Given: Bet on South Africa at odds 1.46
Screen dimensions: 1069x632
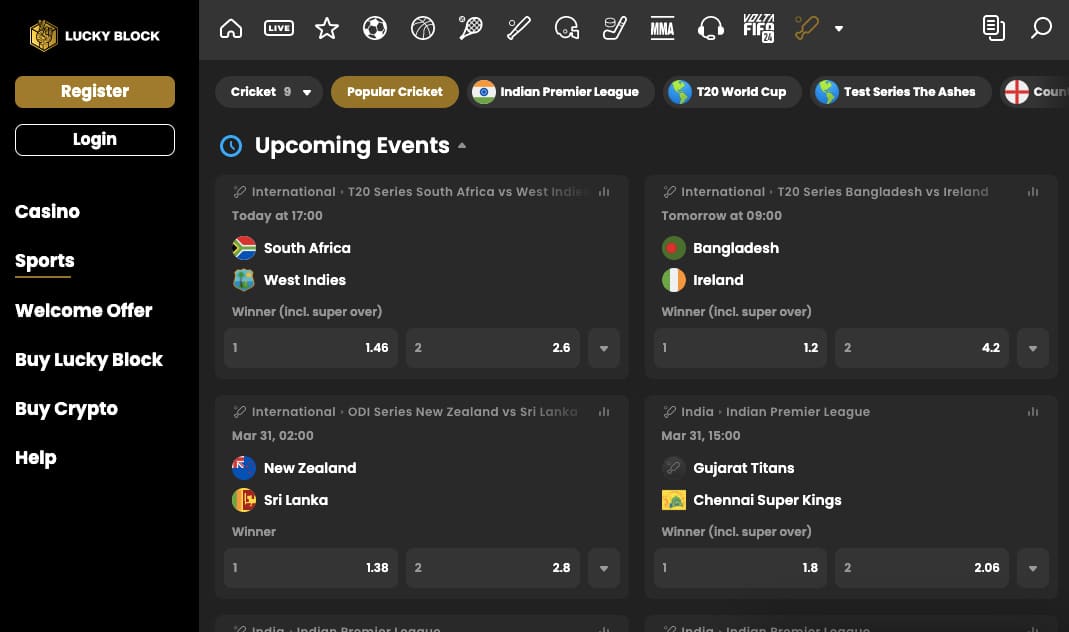Looking at the screenshot, I should click(311, 348).
